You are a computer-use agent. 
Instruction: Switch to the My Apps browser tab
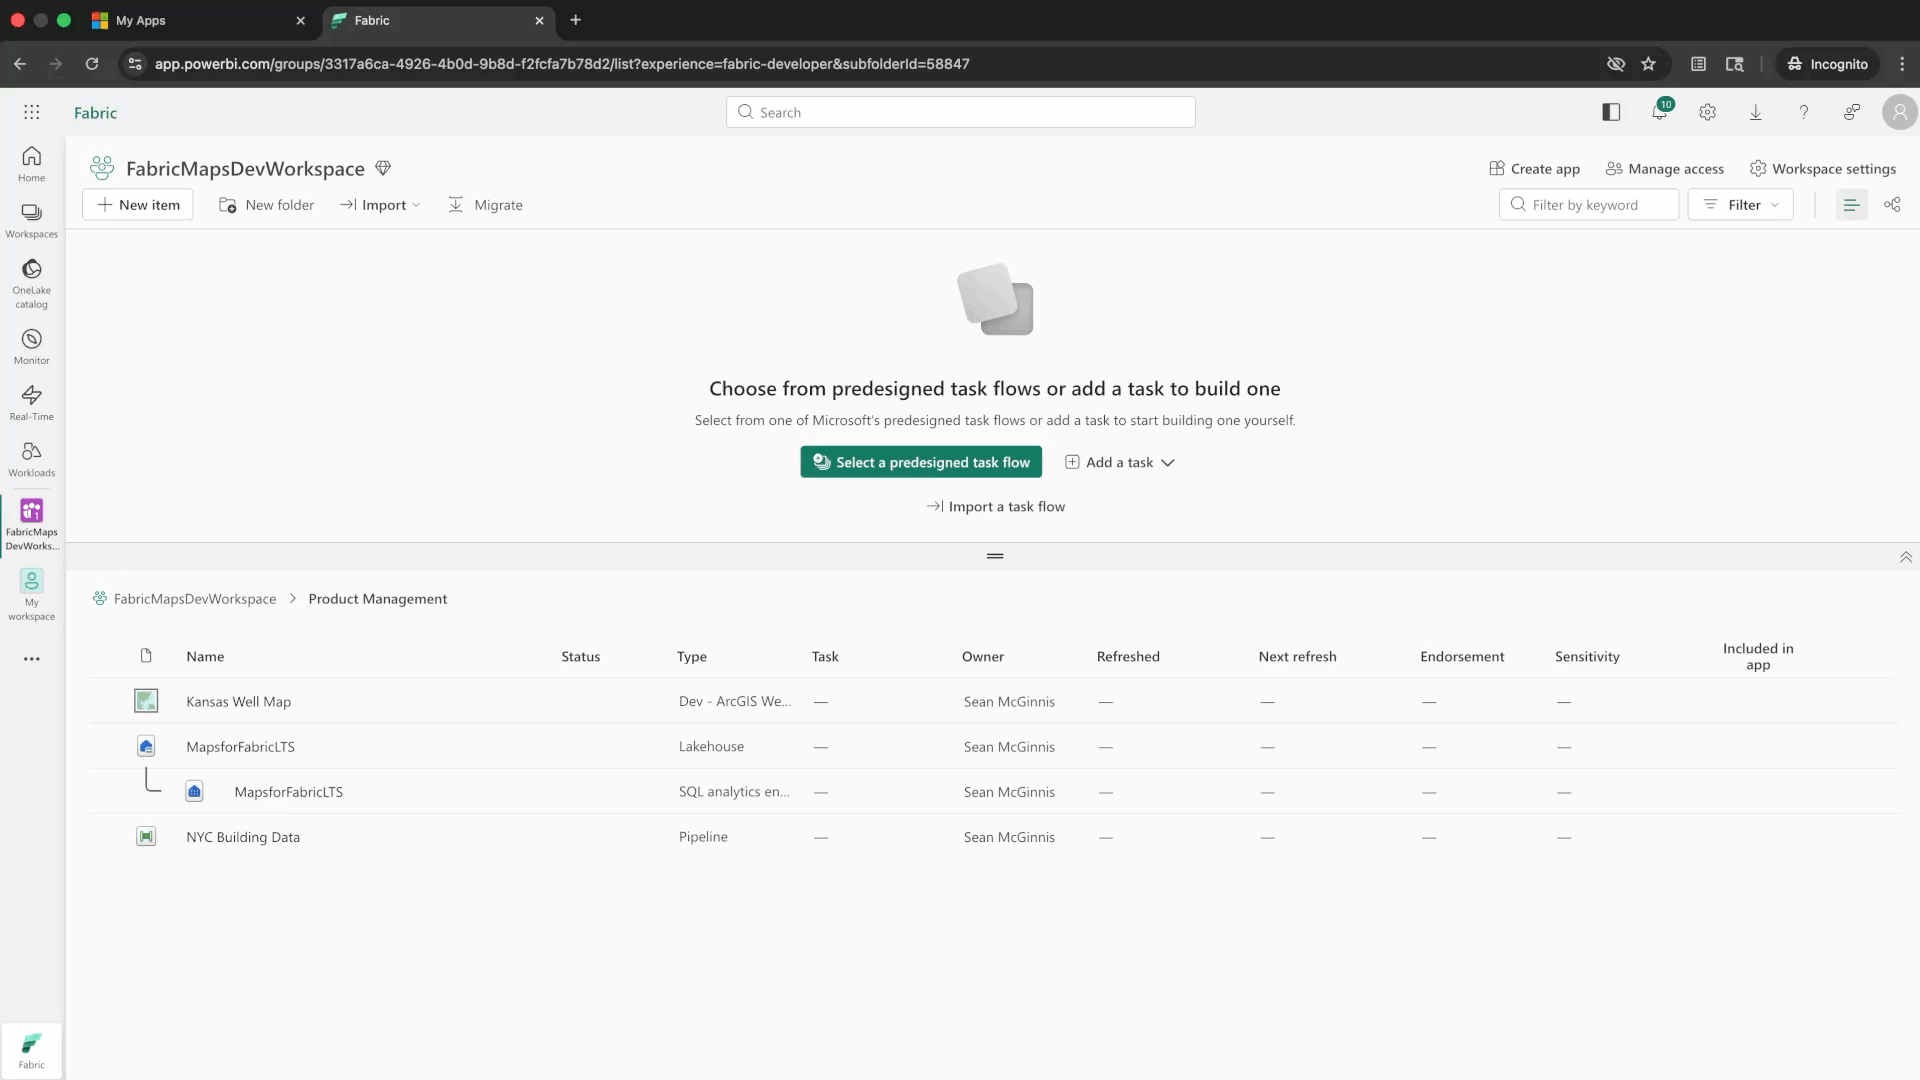point(140,20)
